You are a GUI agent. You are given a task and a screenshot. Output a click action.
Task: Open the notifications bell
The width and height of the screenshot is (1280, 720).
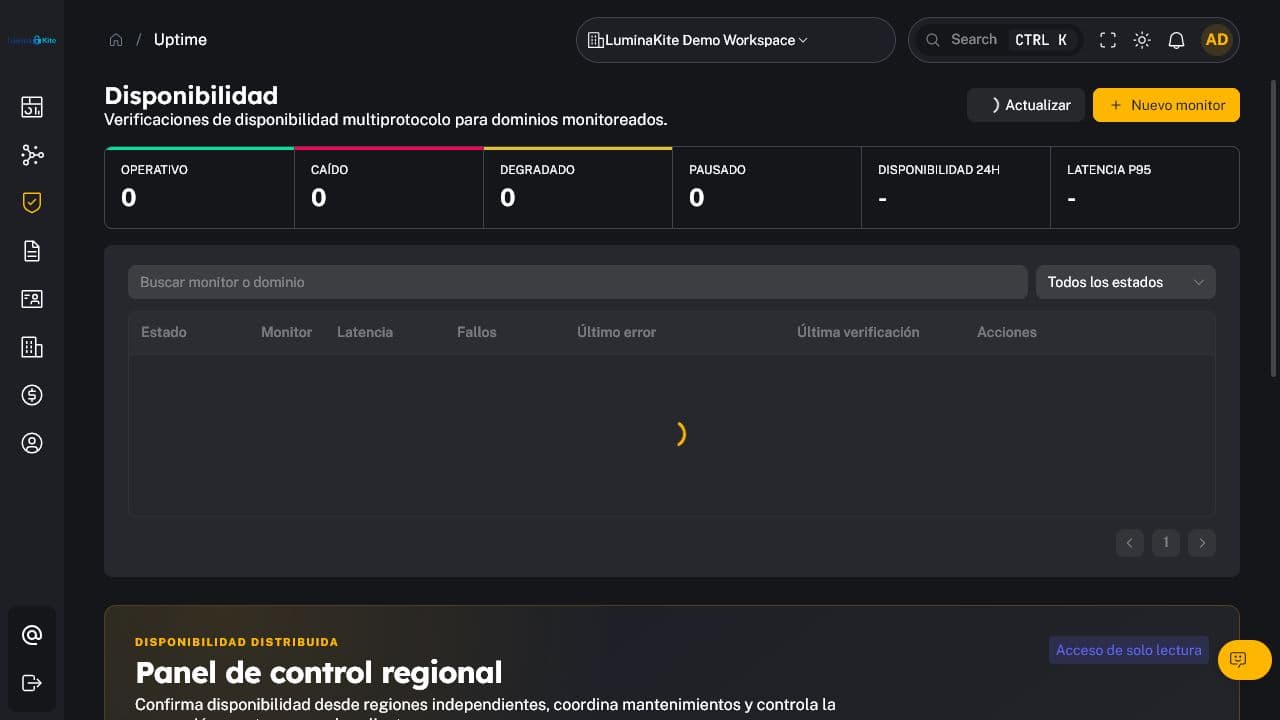pyautogui.click(x=1177, y=40)
